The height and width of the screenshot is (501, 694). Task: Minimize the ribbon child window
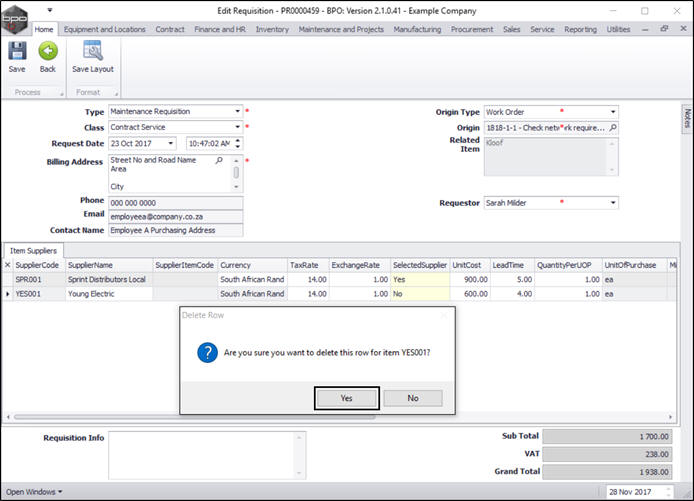click(x=645, y=29)
